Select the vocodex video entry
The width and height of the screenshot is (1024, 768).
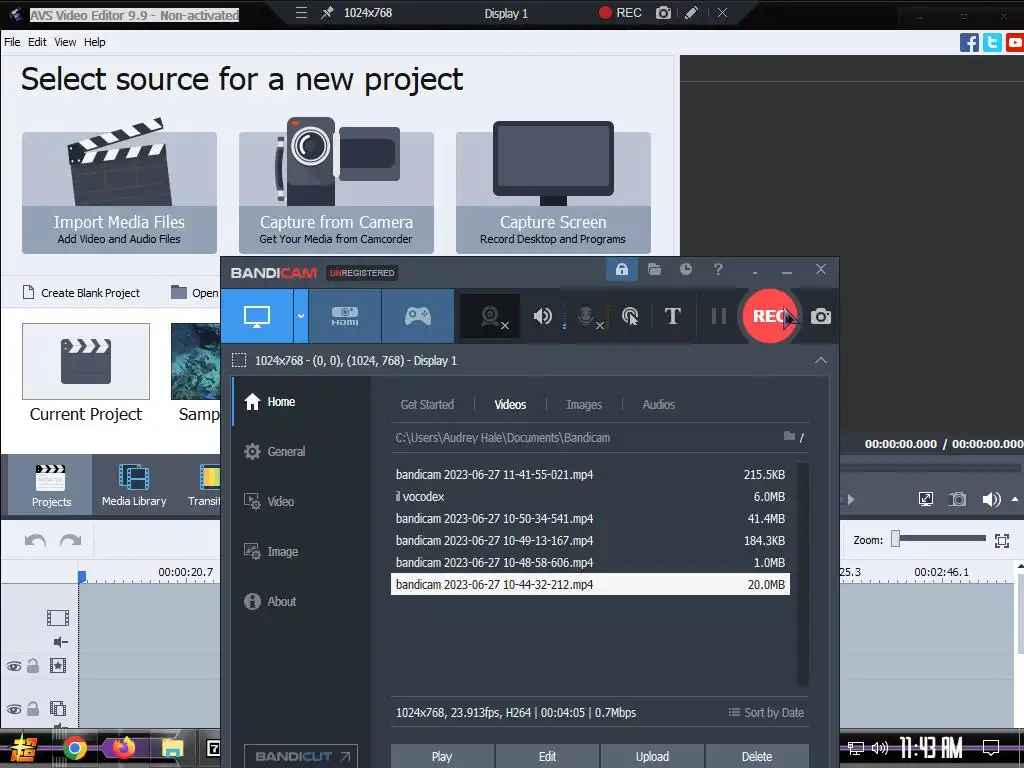[590, 497]
